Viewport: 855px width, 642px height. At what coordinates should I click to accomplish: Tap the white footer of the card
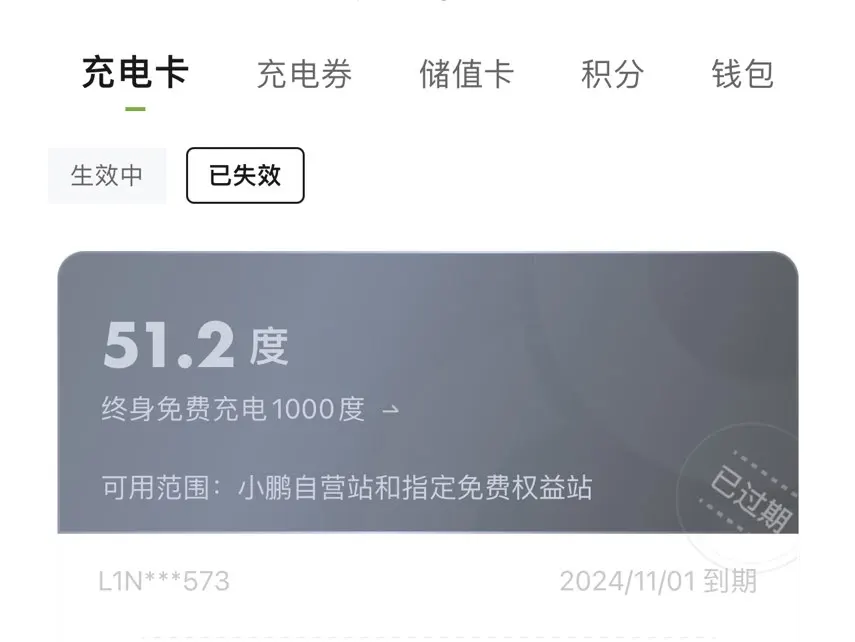click(428, 587)
